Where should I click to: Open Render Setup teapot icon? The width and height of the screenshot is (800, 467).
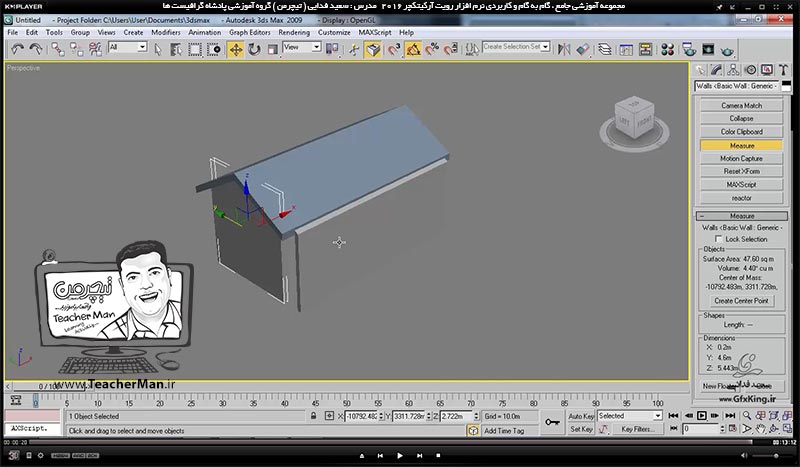(689, 49)
